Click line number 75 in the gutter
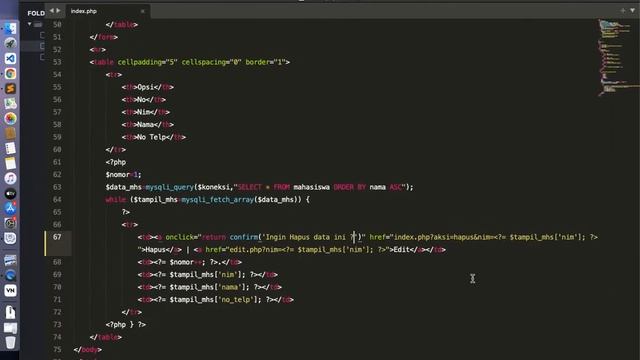The height and width of the screenshot is (360, 640). click(x=57, y=349)
